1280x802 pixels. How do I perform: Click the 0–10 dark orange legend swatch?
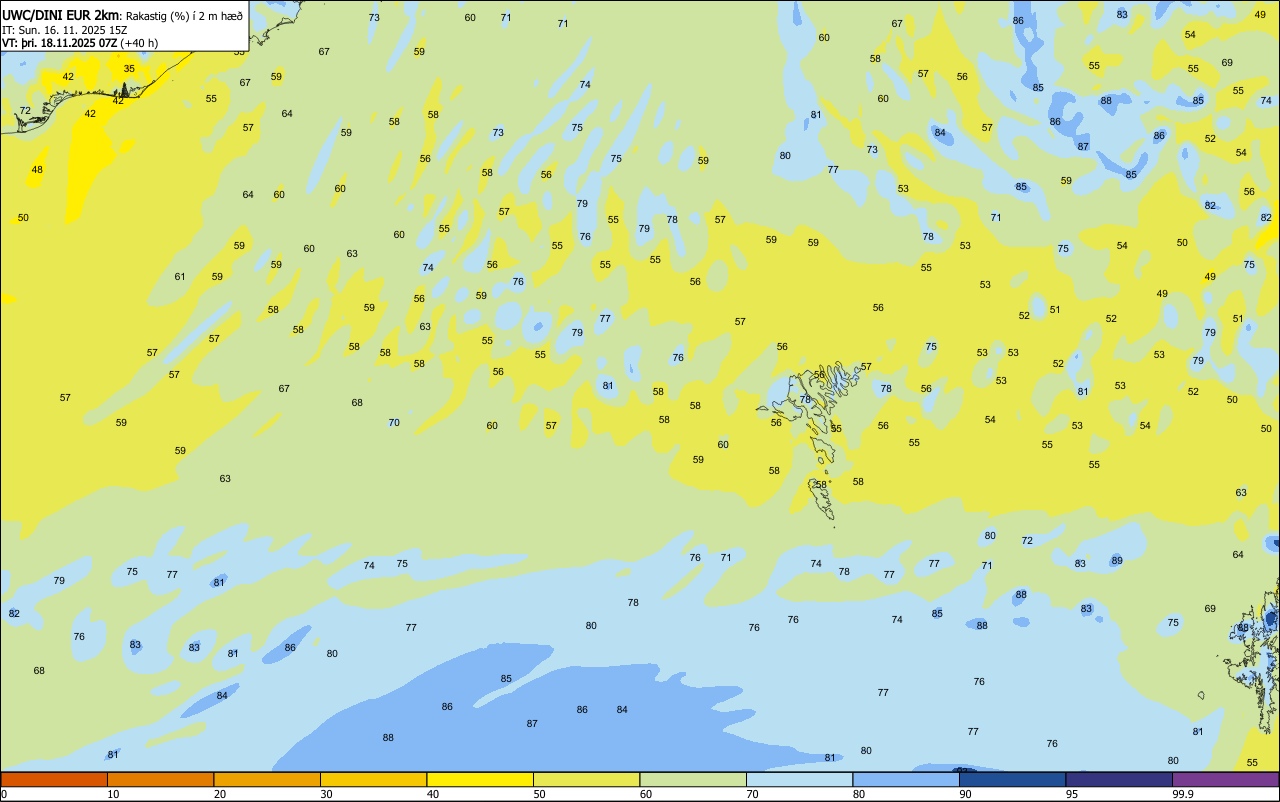(54, 779)
